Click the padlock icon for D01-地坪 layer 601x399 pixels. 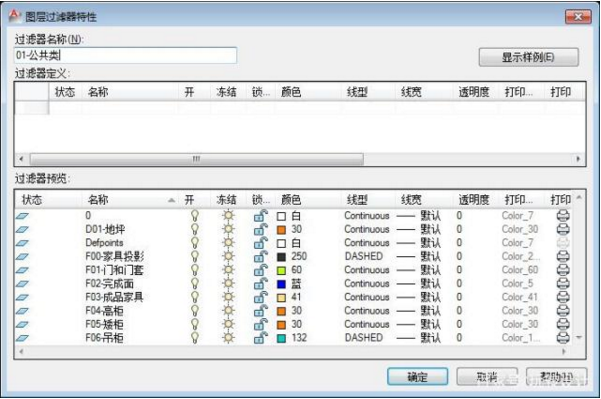pyautogui.click(x=261, y=229)
